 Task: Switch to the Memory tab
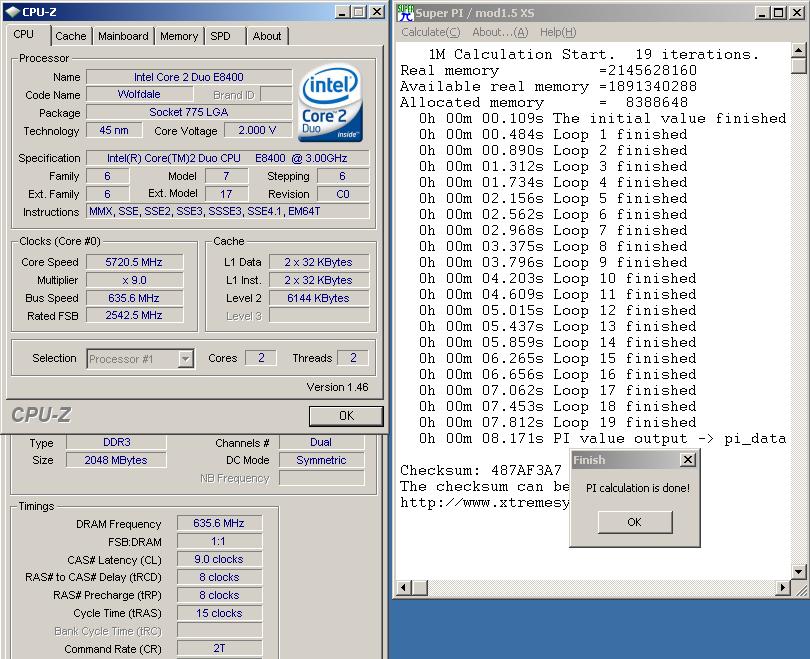179,36
